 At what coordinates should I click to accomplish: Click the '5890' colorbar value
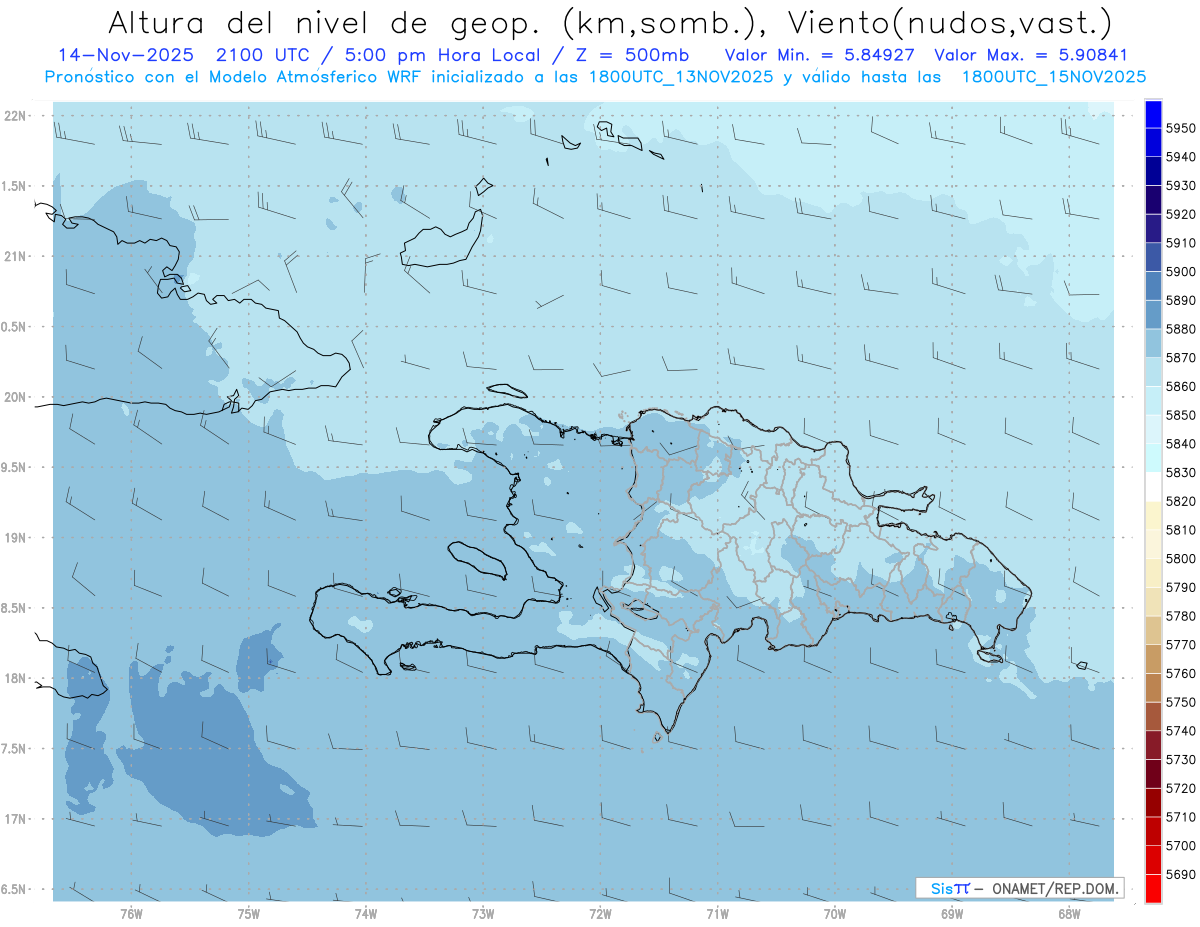tap(1181, 301)
